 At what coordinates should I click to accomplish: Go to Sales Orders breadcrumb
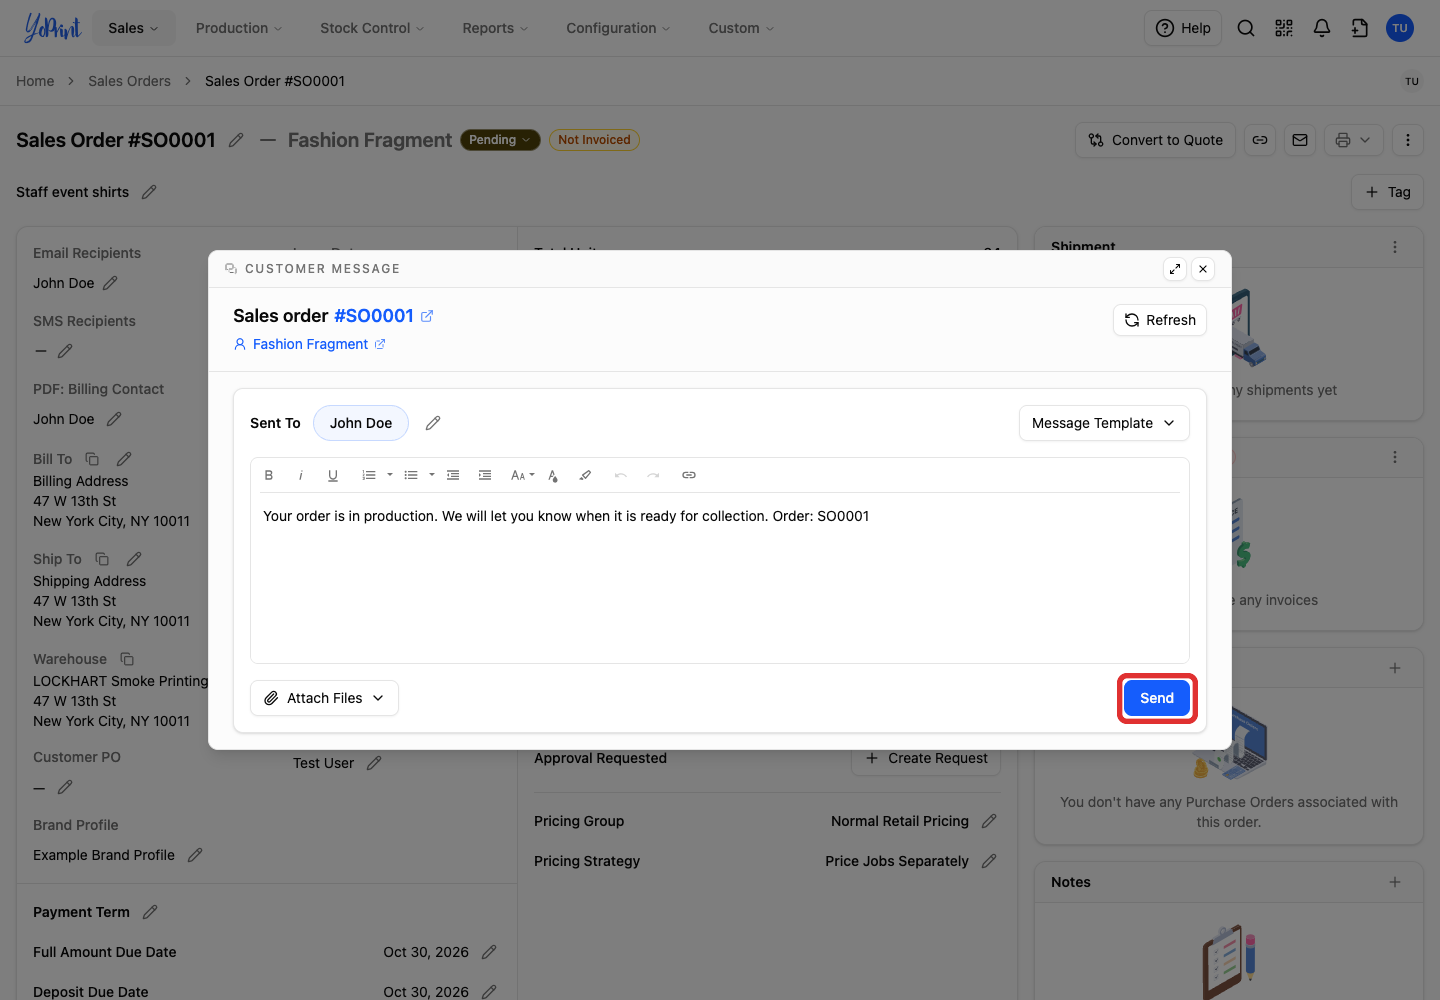(x=129, y=81)
